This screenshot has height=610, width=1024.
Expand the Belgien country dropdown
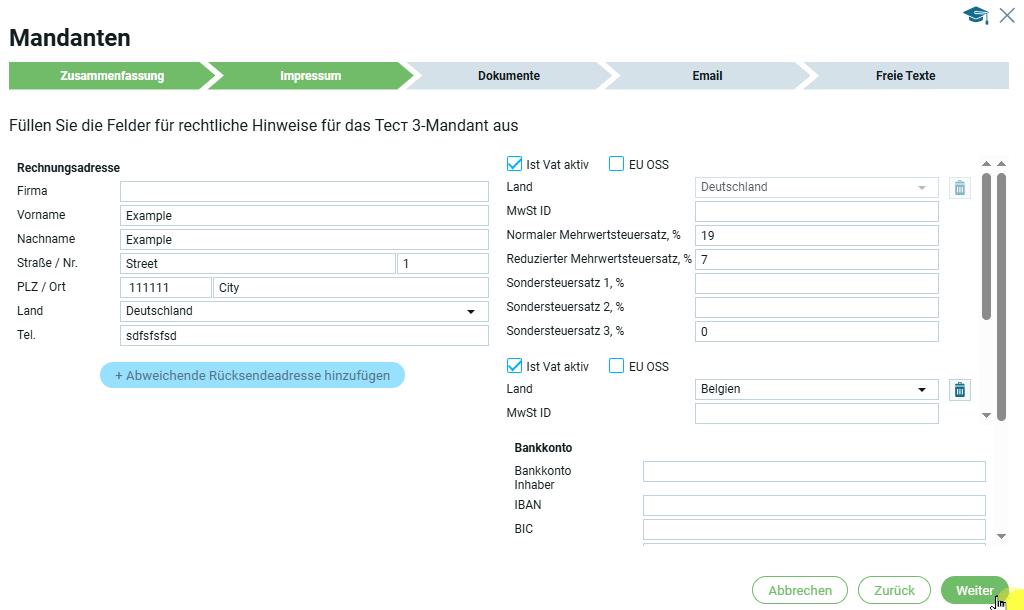tap(816, 389)
